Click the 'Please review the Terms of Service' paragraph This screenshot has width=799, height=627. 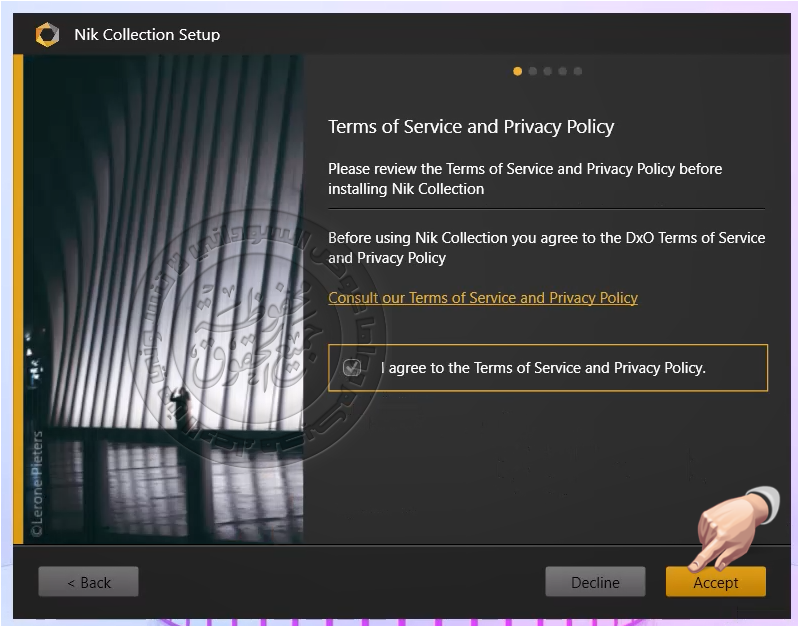point(525,179)
